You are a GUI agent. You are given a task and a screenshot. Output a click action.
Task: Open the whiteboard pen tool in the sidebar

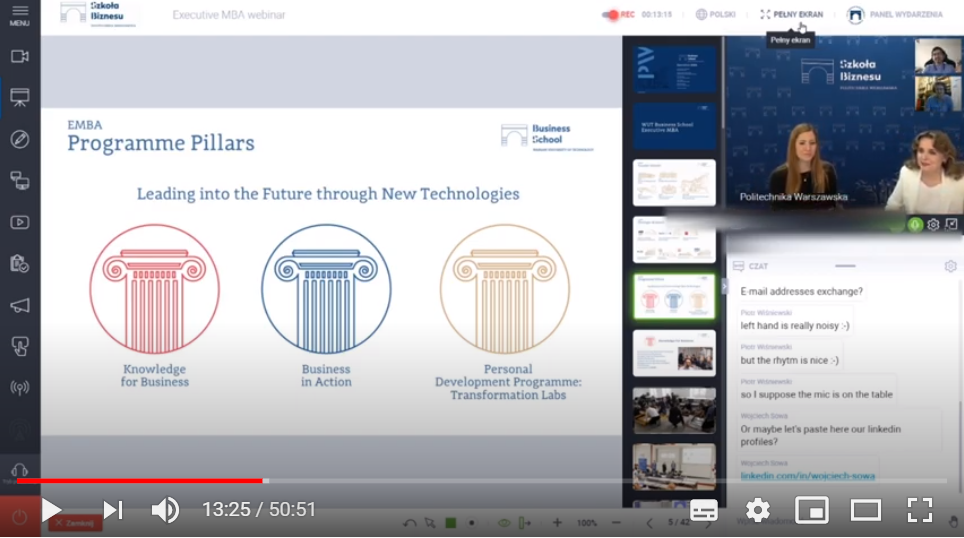(19, 139)
